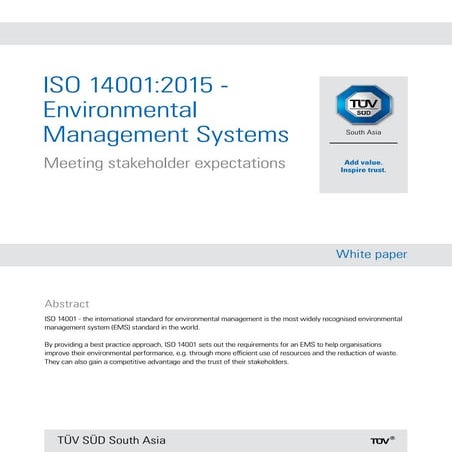Click paragraph starting 'By providing a best practice'
Image resolution: width=452 pixels, height=452 pixels.
point(221,353)
